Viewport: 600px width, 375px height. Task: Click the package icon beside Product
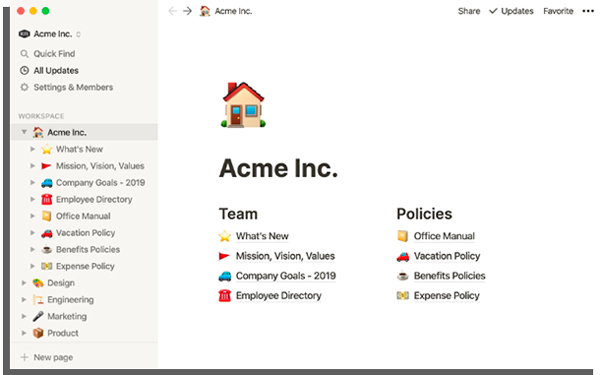coord(38,333)
